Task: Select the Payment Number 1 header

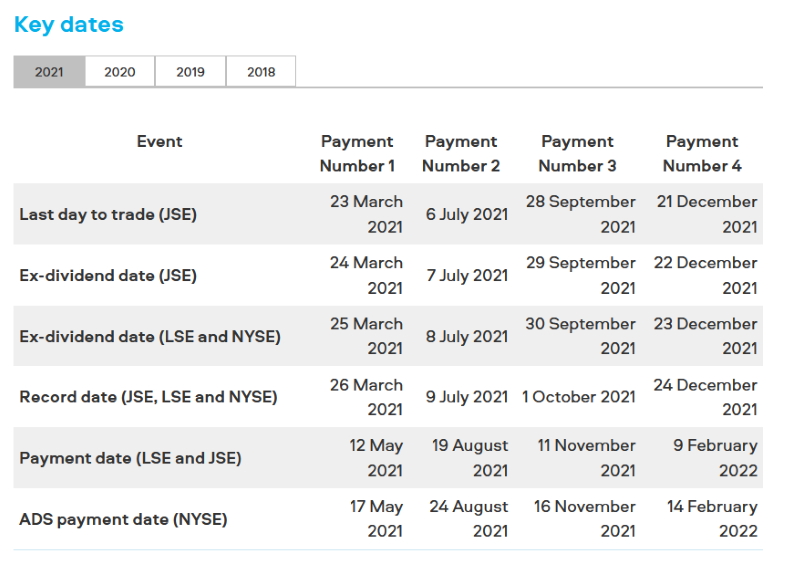Action: (357, 154)
